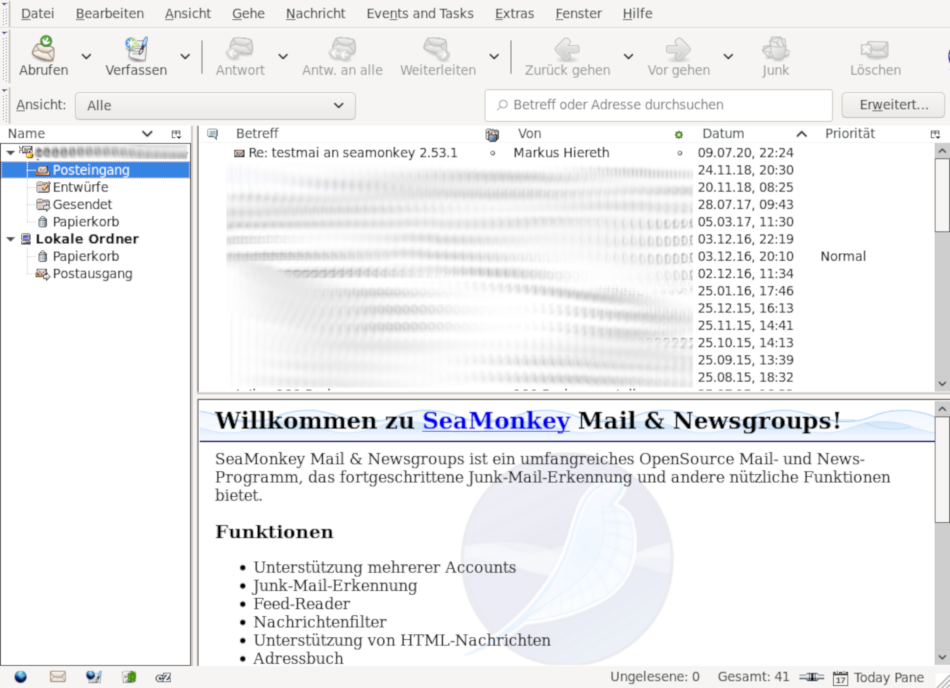Open the Bearbeiten menu
Screen dimensions: 950x688
110,13
